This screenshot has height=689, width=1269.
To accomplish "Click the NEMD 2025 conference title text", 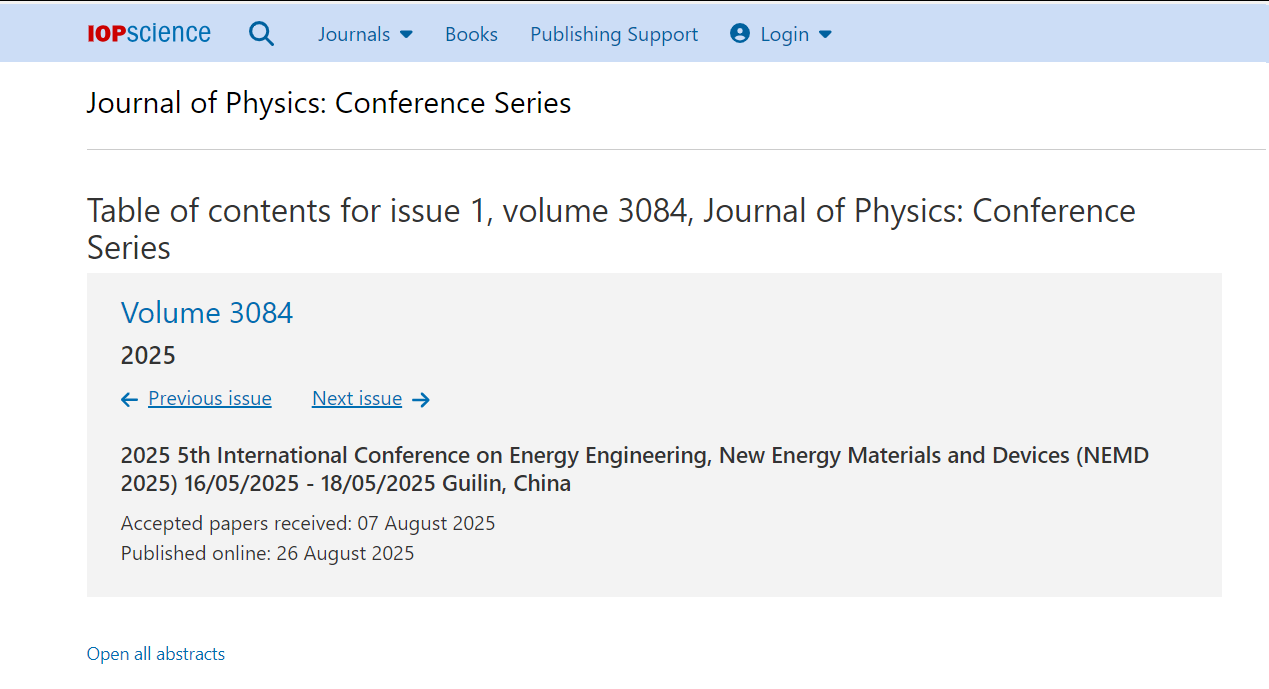I will tap(634, 469).
